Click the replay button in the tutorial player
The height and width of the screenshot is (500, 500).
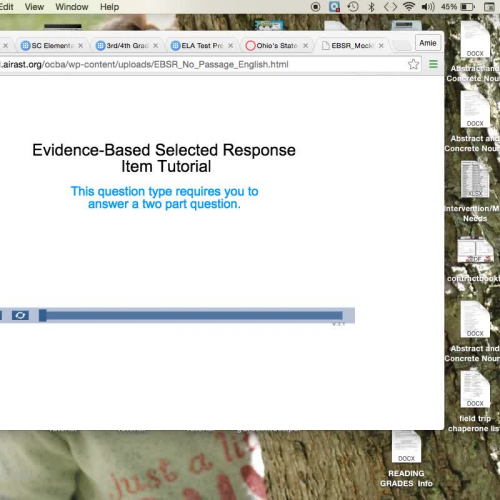click(x=20, y=315)
